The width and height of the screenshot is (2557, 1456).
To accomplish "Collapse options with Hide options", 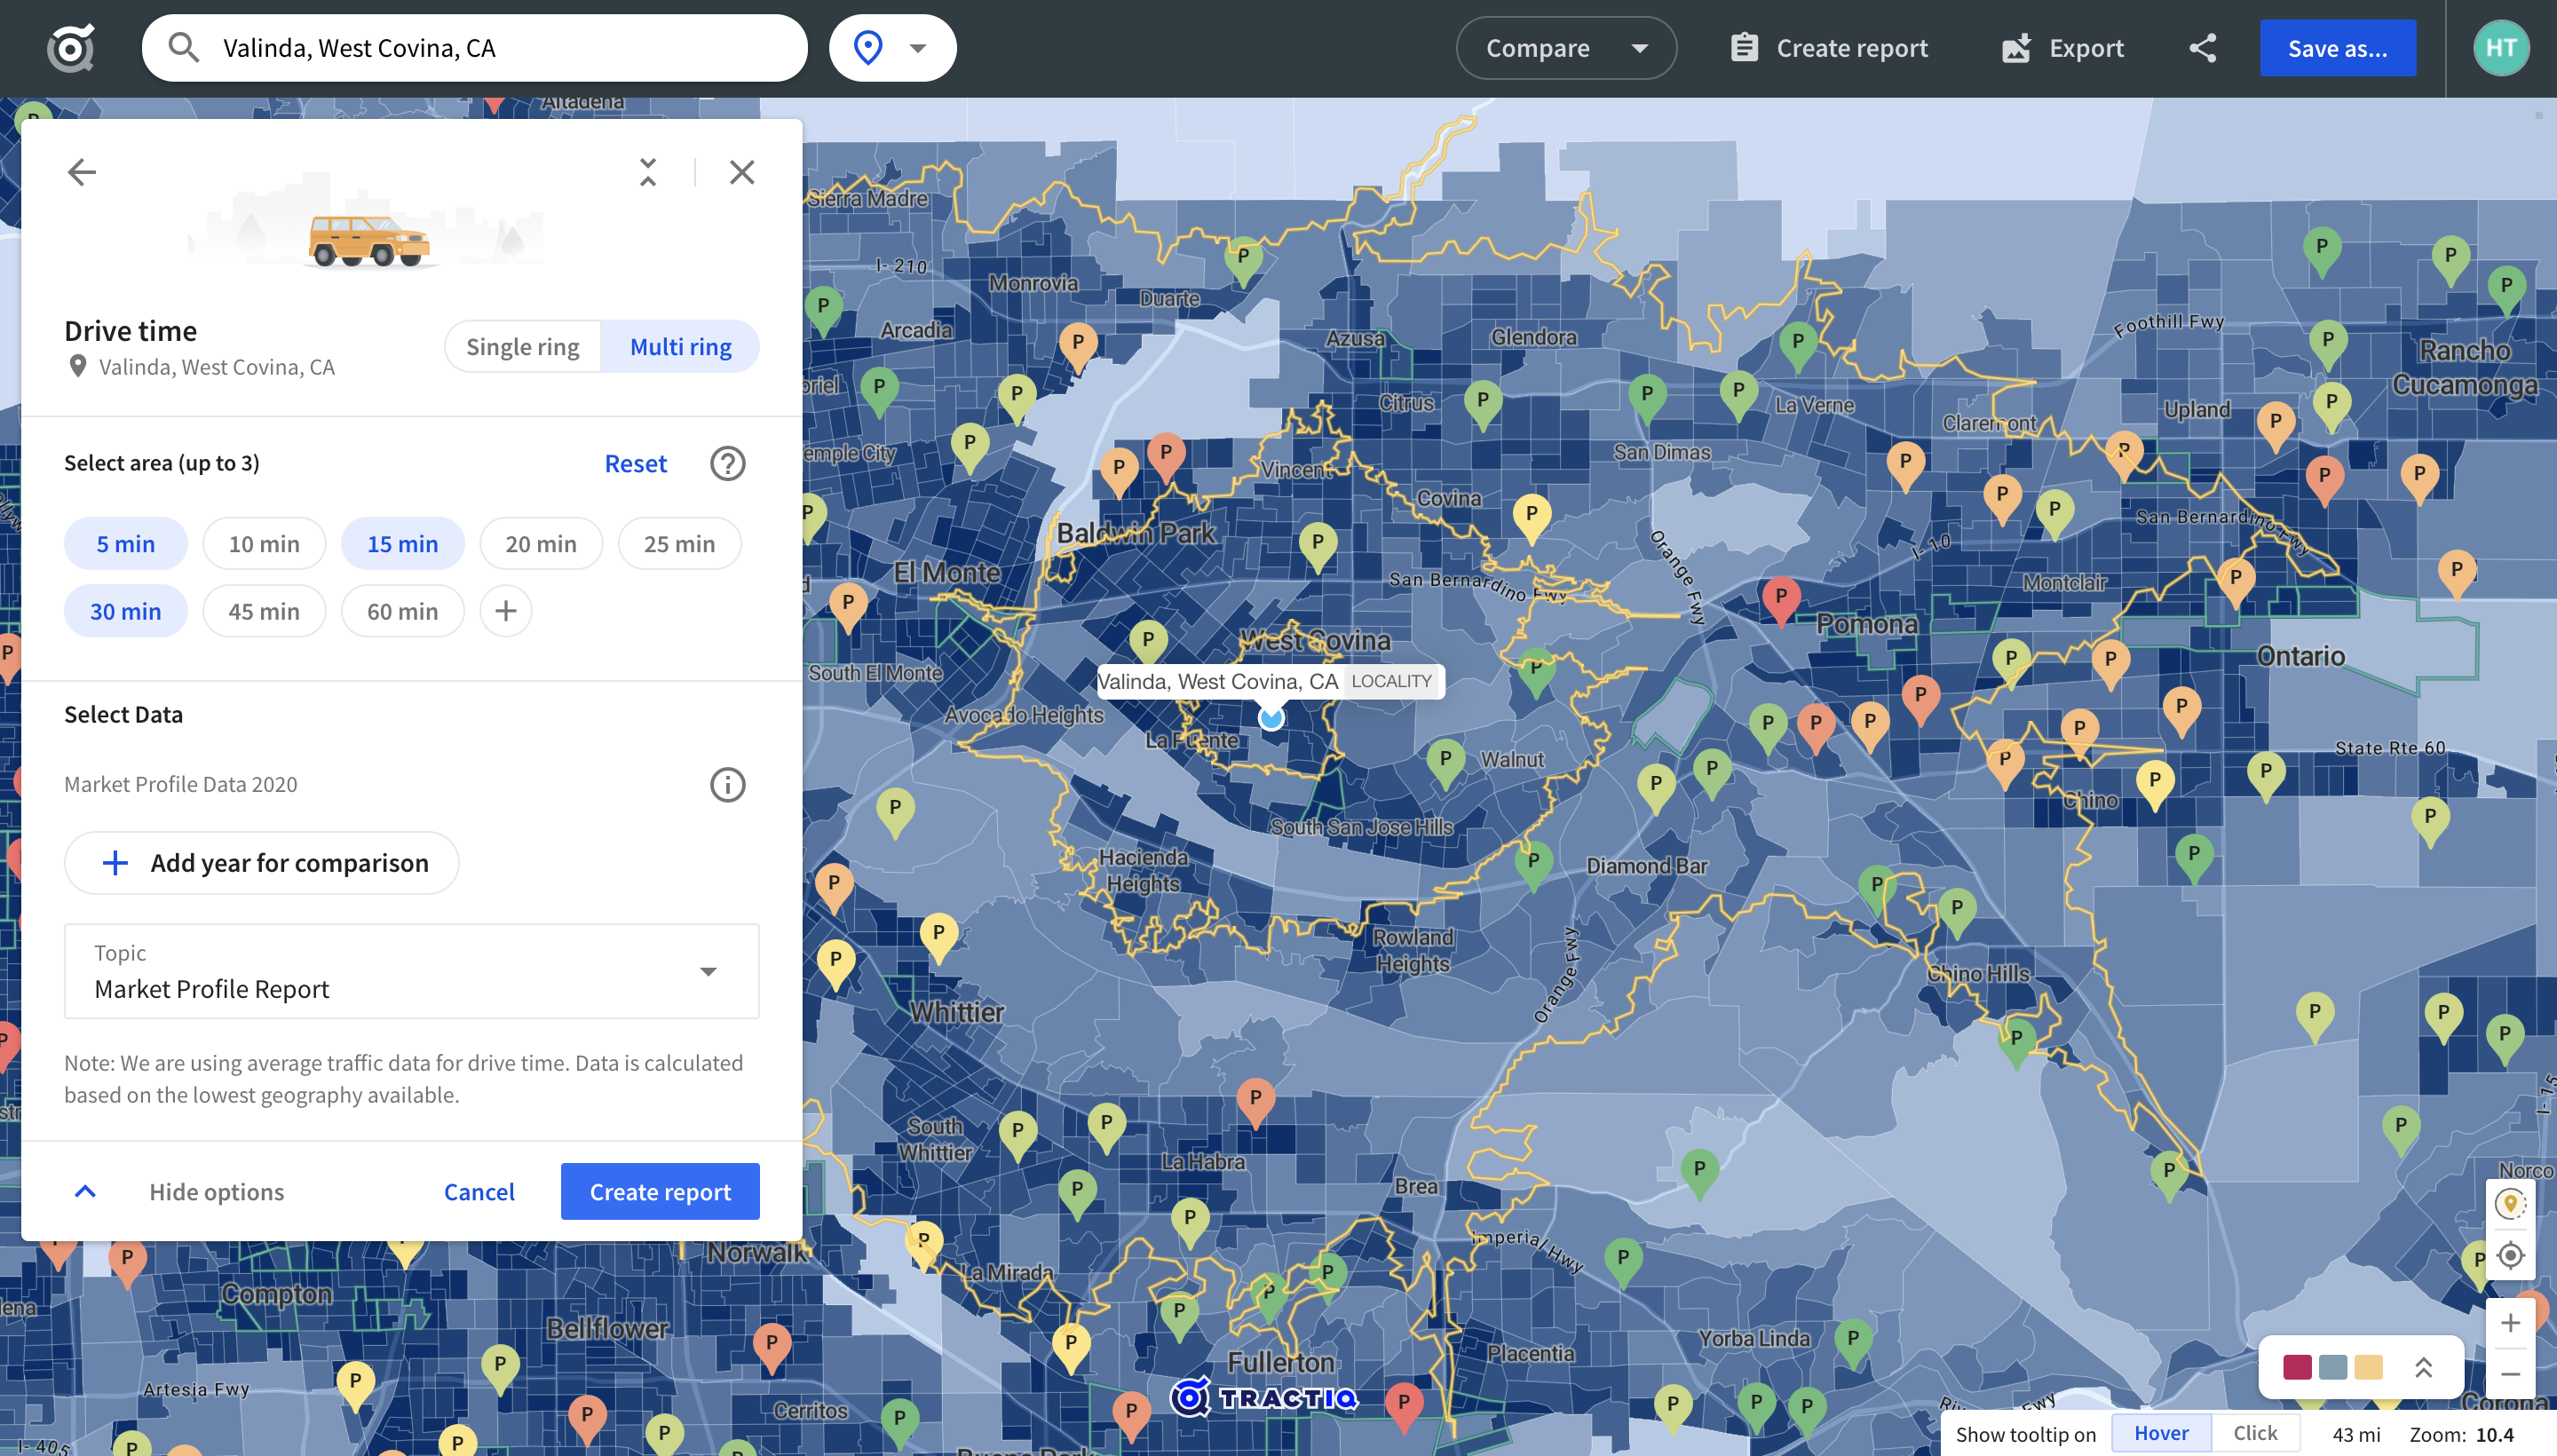I will pyautogui.click(x=180, y=1192).
